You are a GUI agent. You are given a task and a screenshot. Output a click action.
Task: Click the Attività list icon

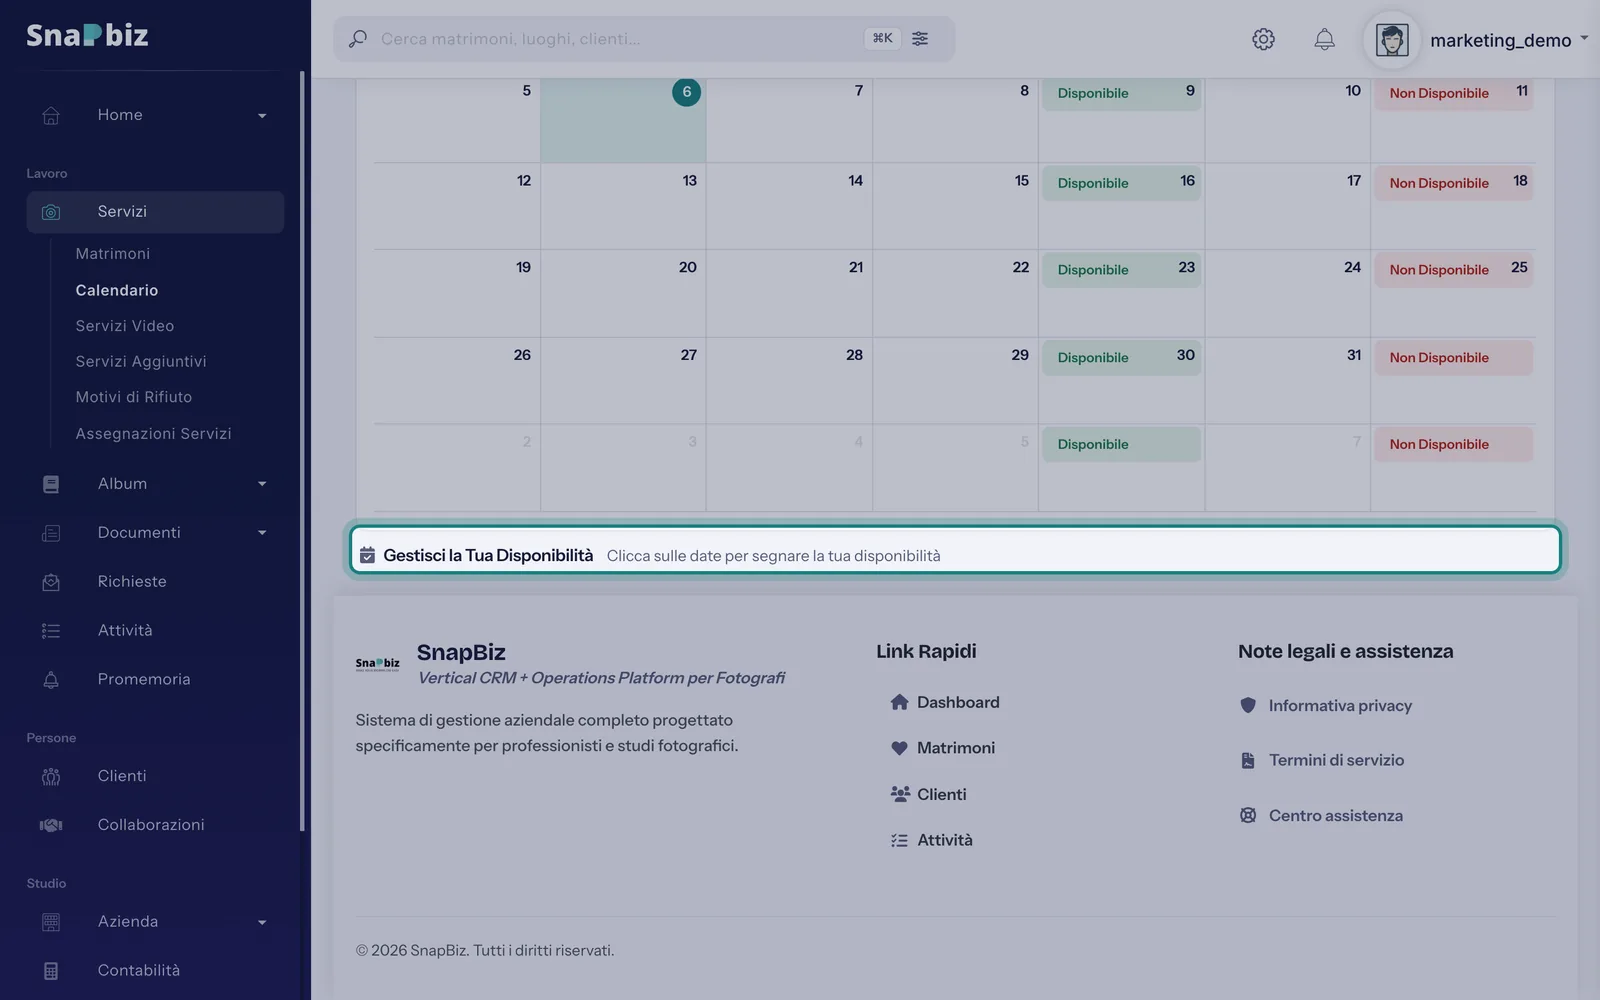(51, 631)
